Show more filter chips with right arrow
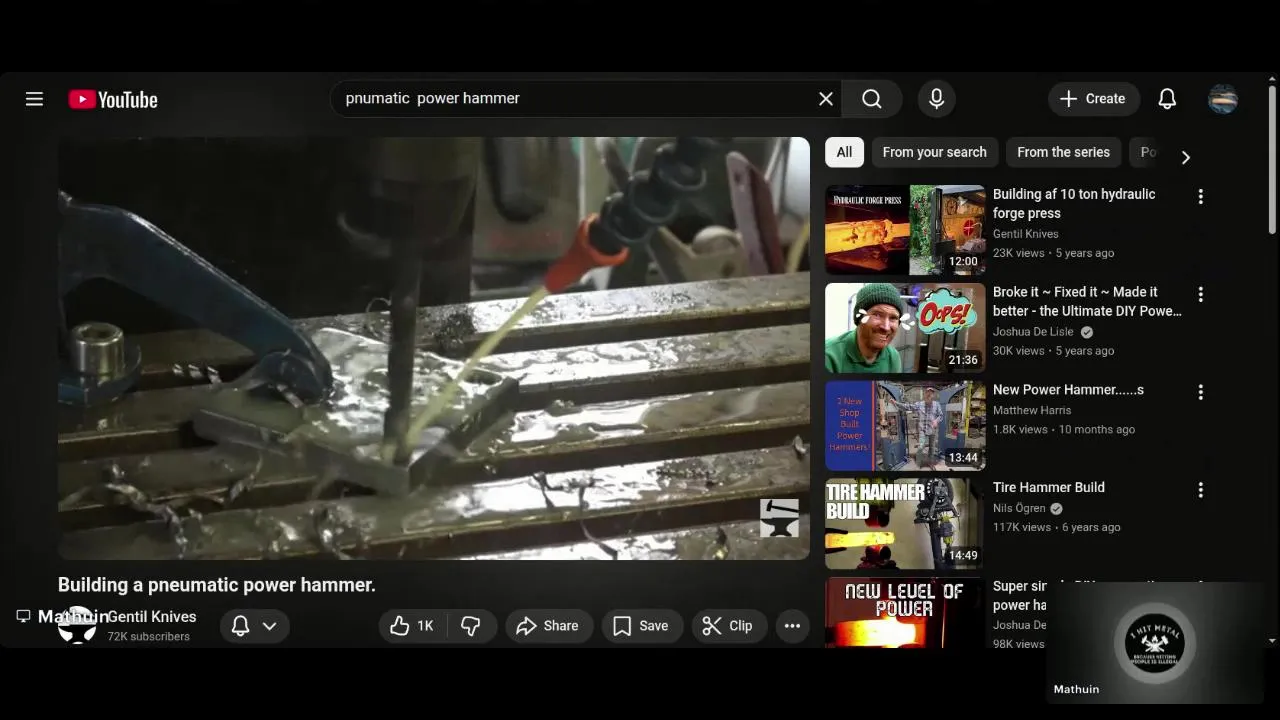Image resolution: width=1280 pixels, height=720 pixels. pos(1186,157)
